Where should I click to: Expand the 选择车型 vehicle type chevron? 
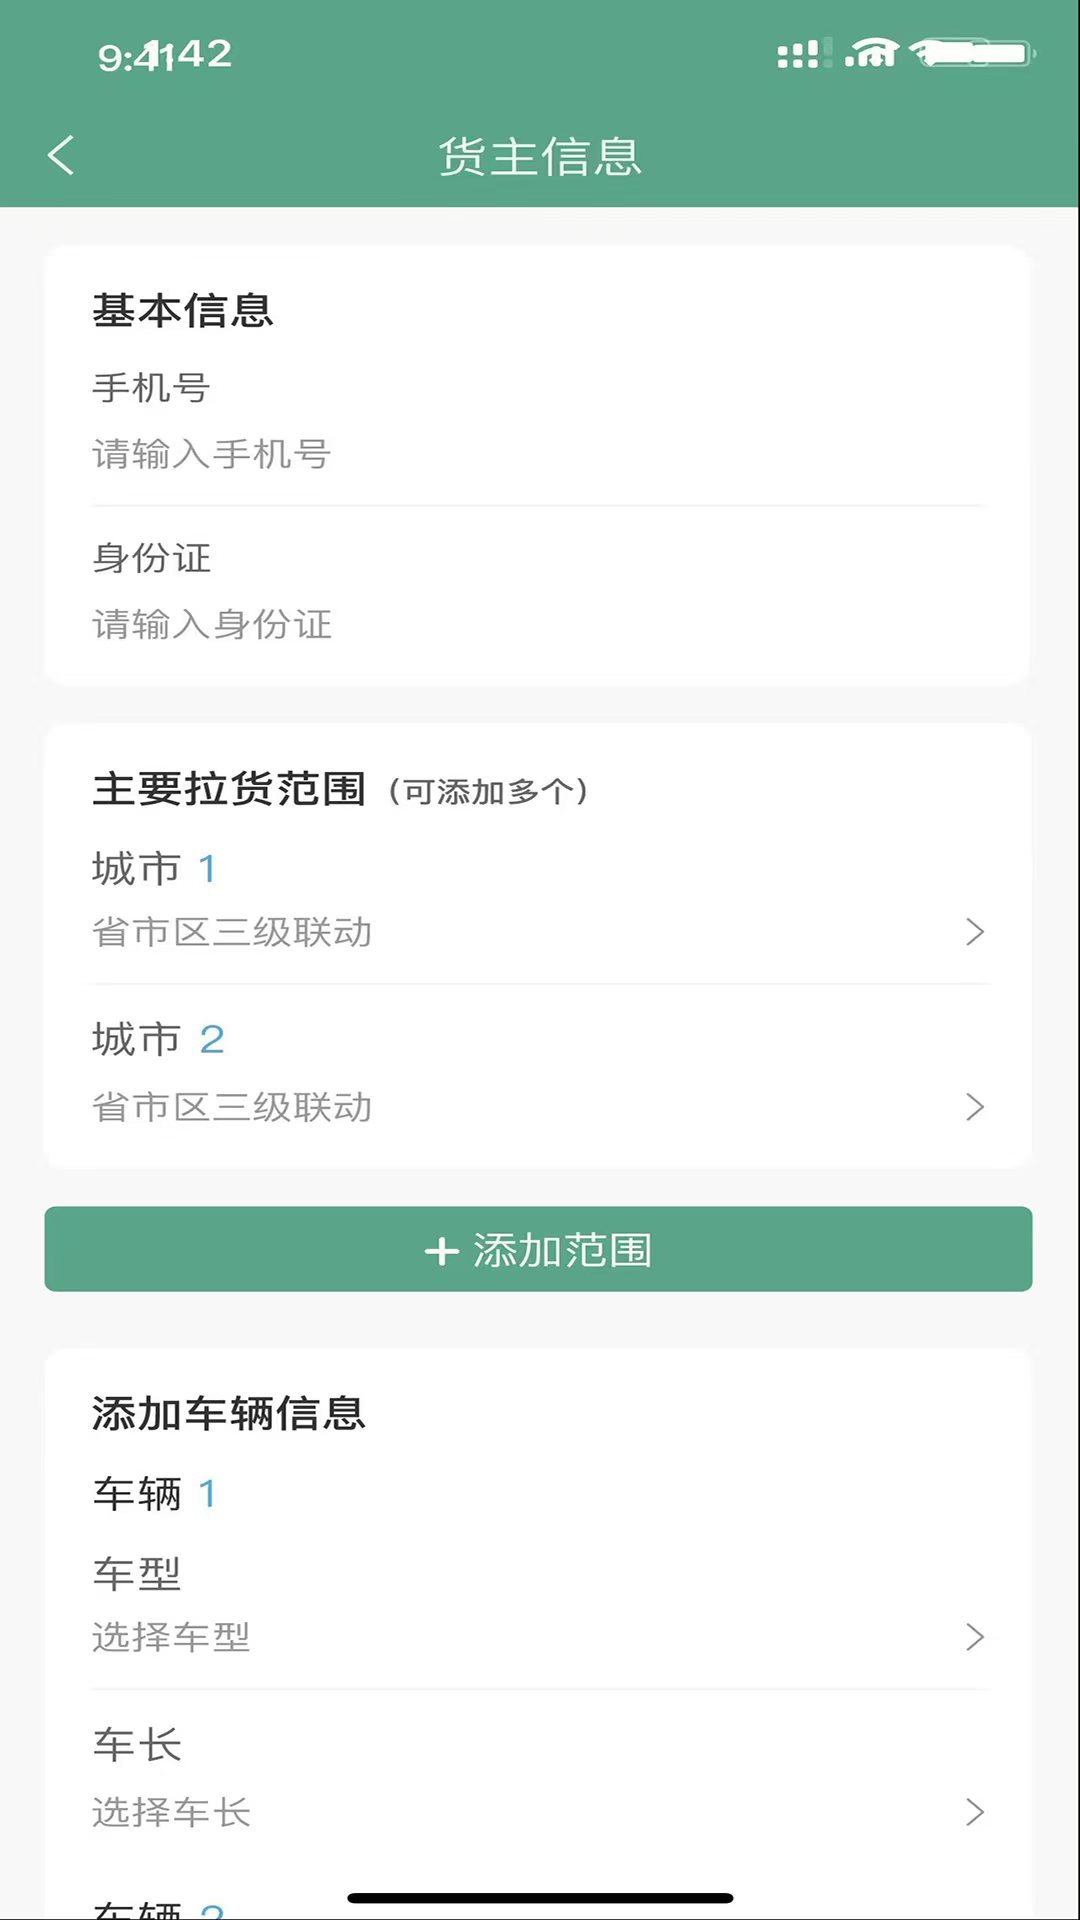pyautogui.click(x=975, y=1637)
